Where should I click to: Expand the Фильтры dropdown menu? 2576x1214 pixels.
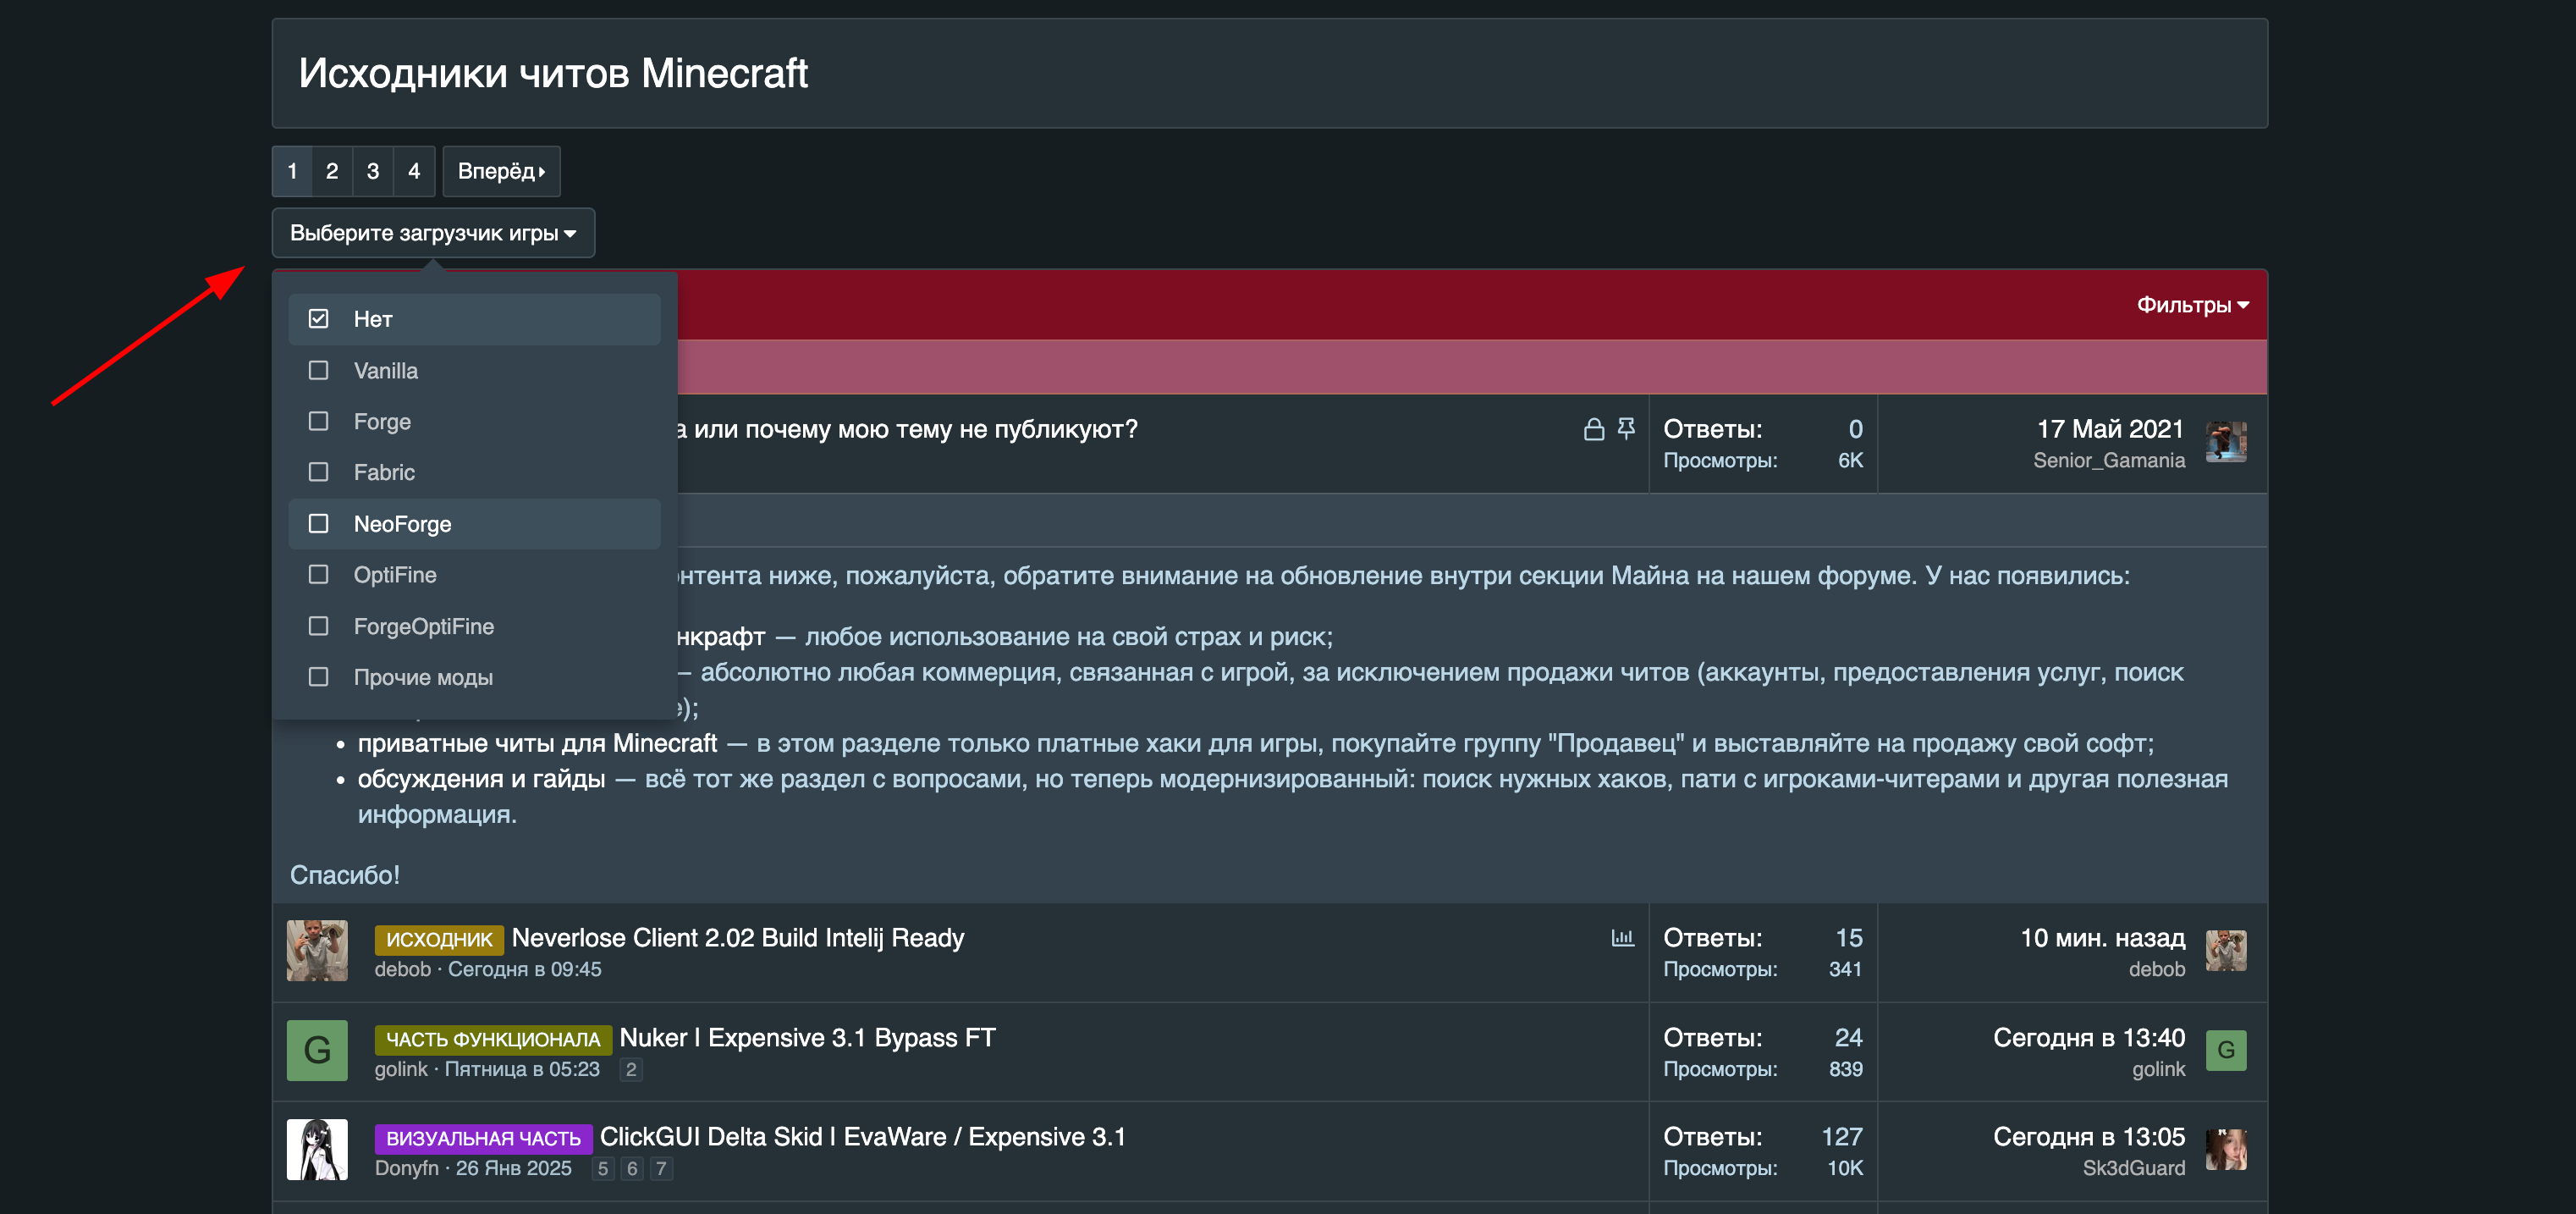[x=2192, y=305]
